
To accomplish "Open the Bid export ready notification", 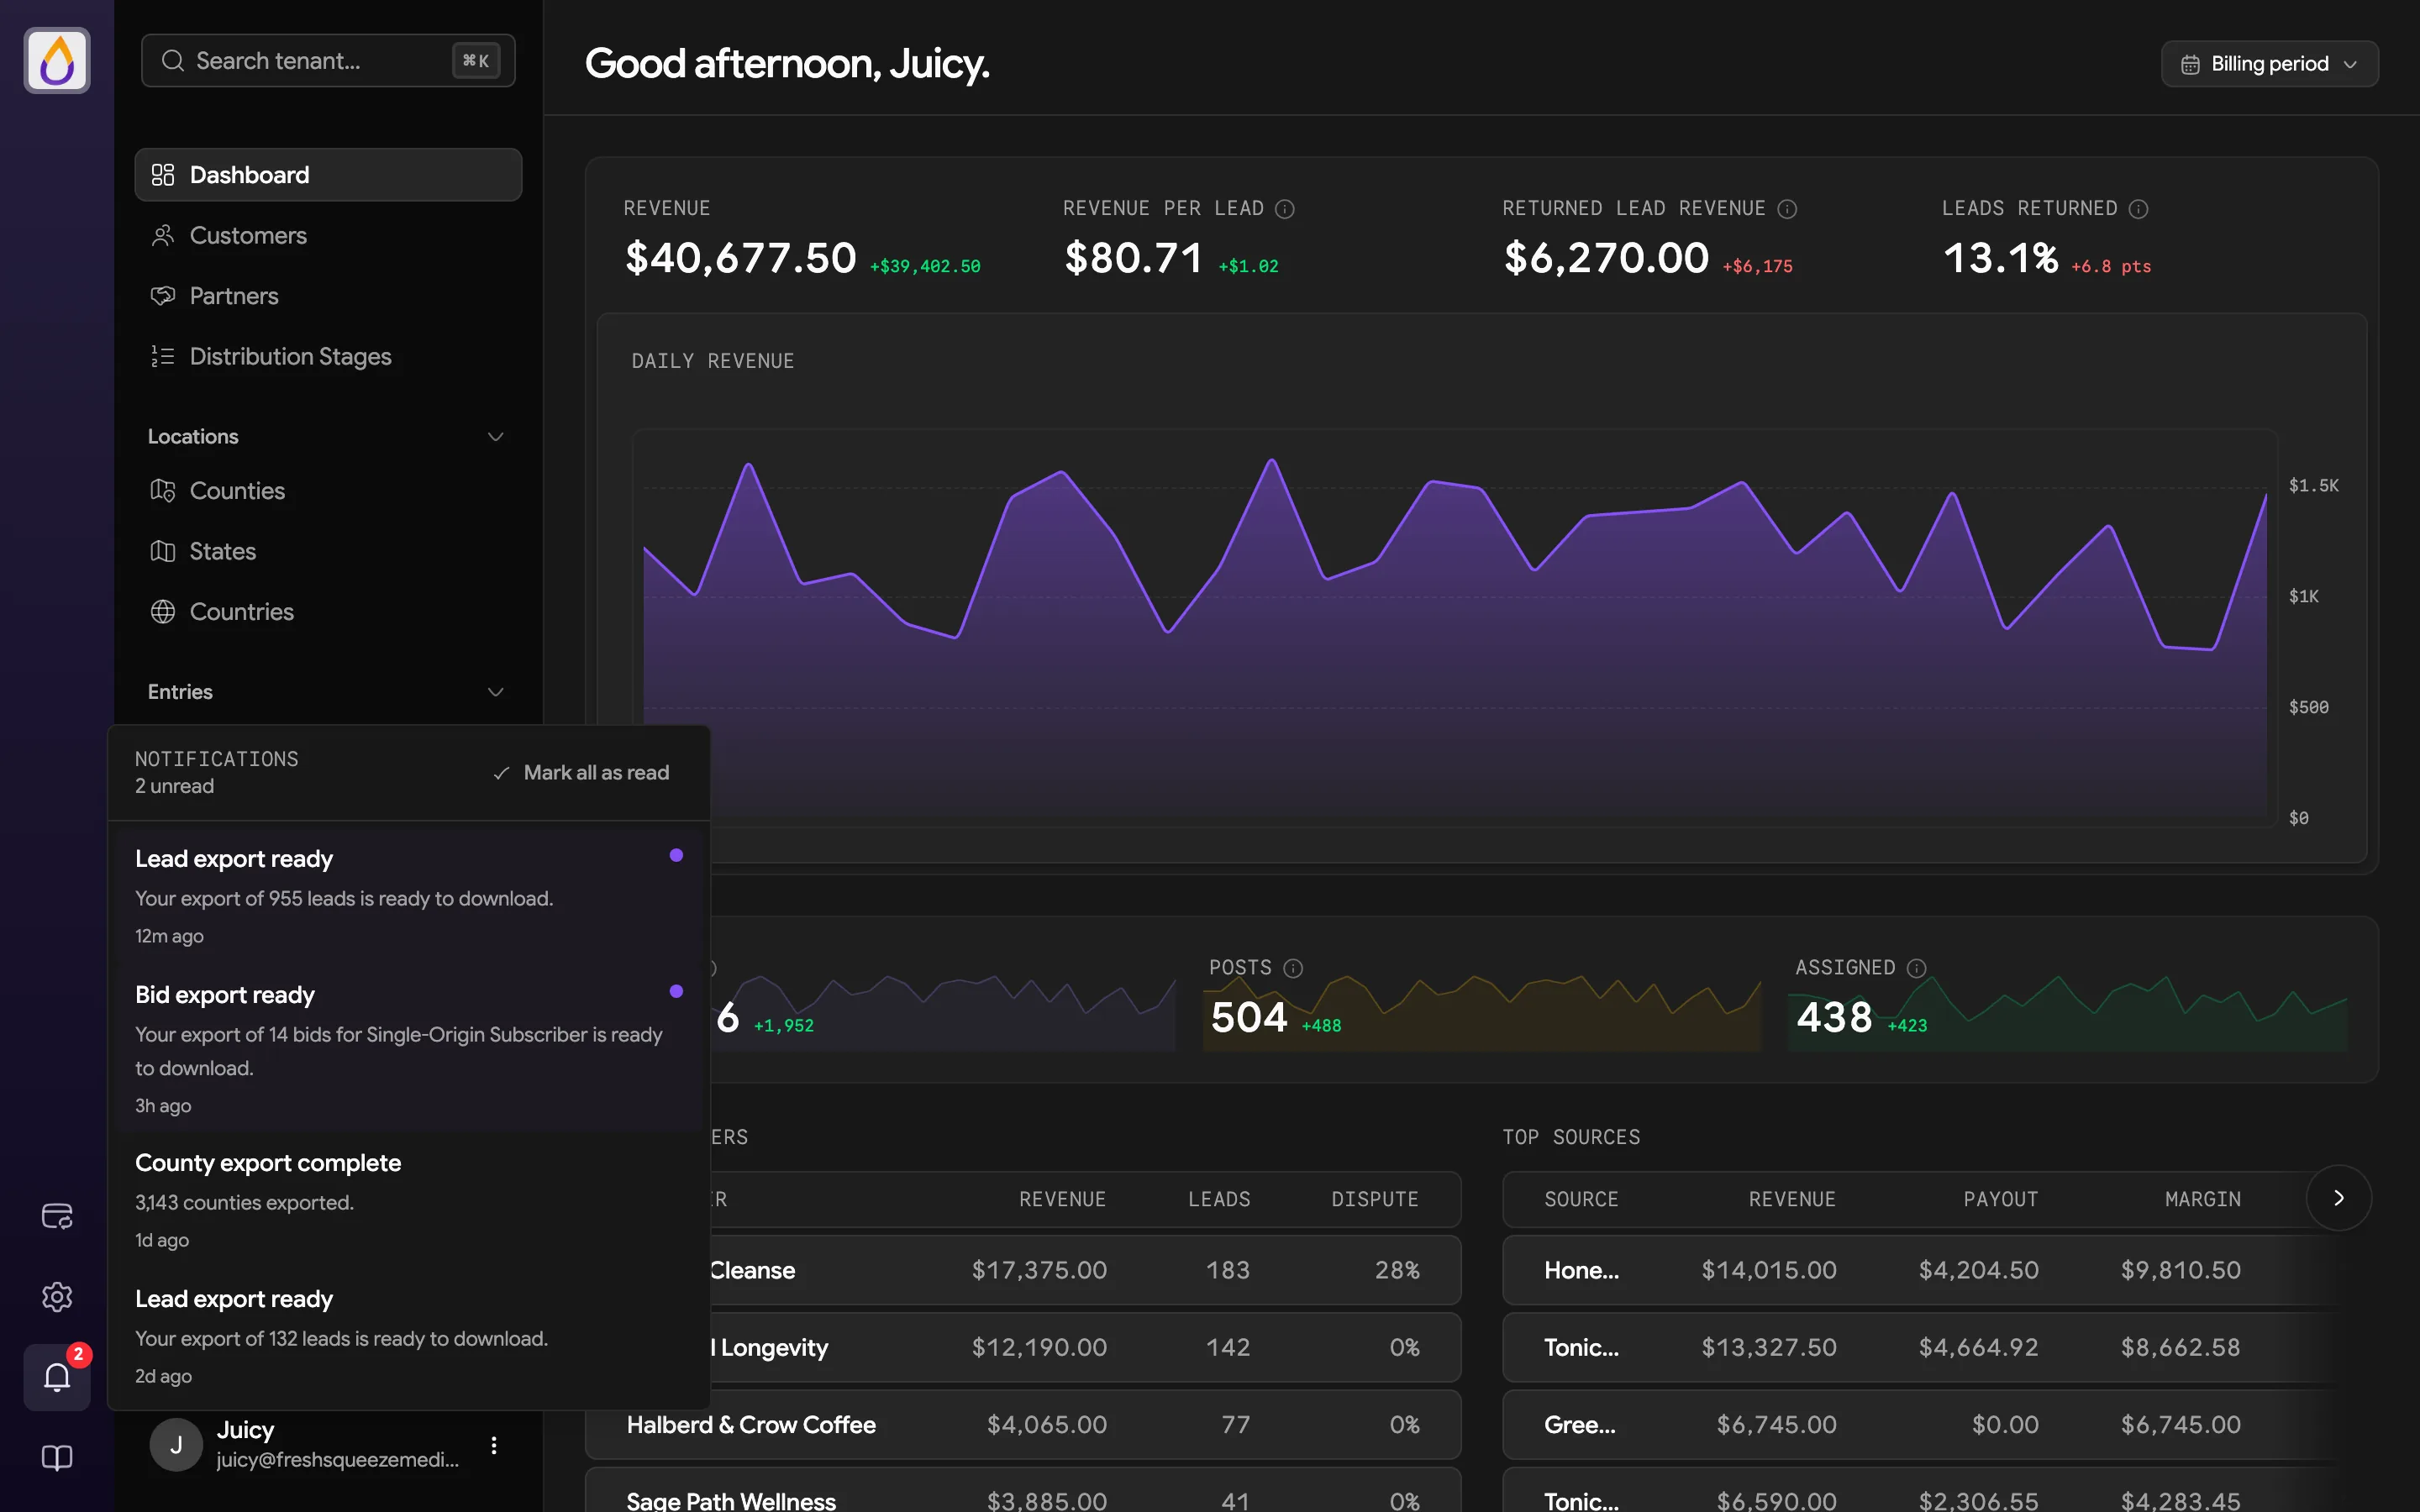I will 408,1048.
